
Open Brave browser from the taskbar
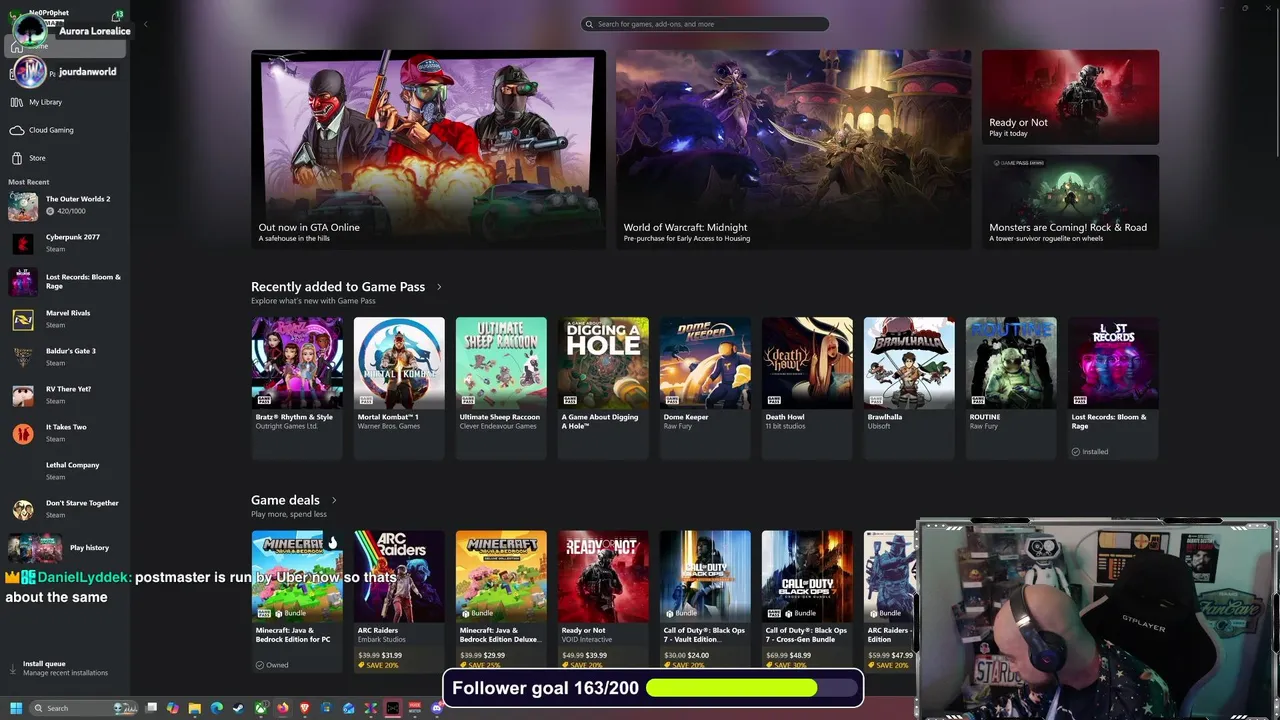305,708
